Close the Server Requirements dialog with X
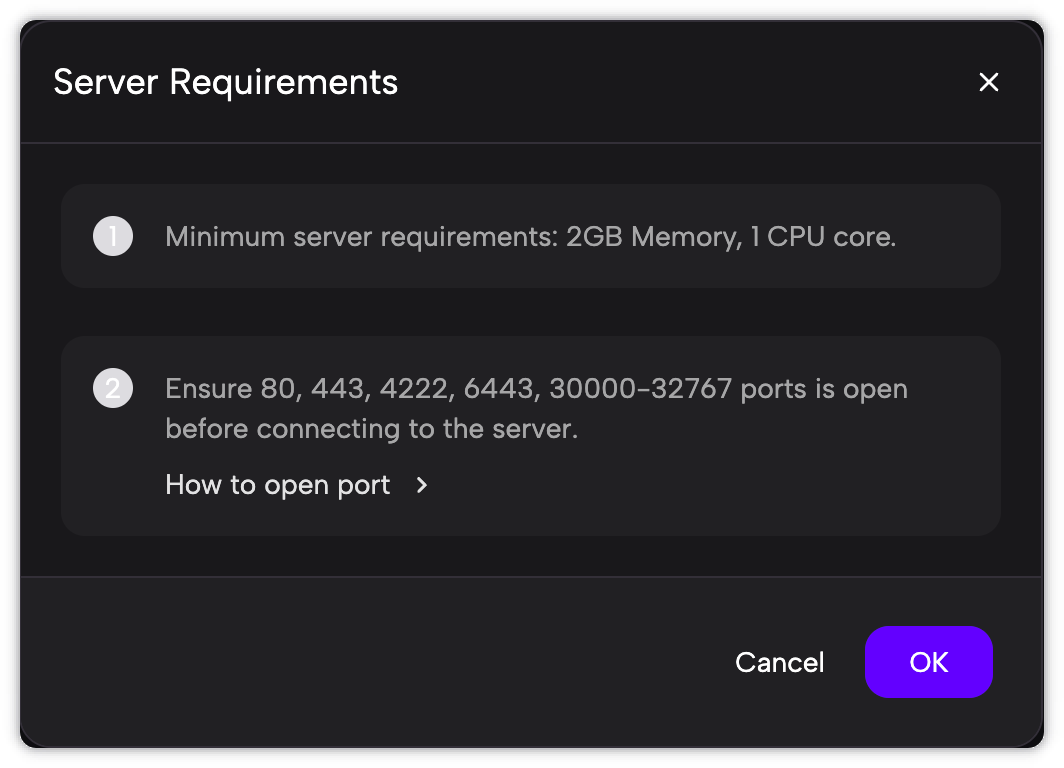The height and width of the screenshot is (768, 1064). click(x=988, y=82)
